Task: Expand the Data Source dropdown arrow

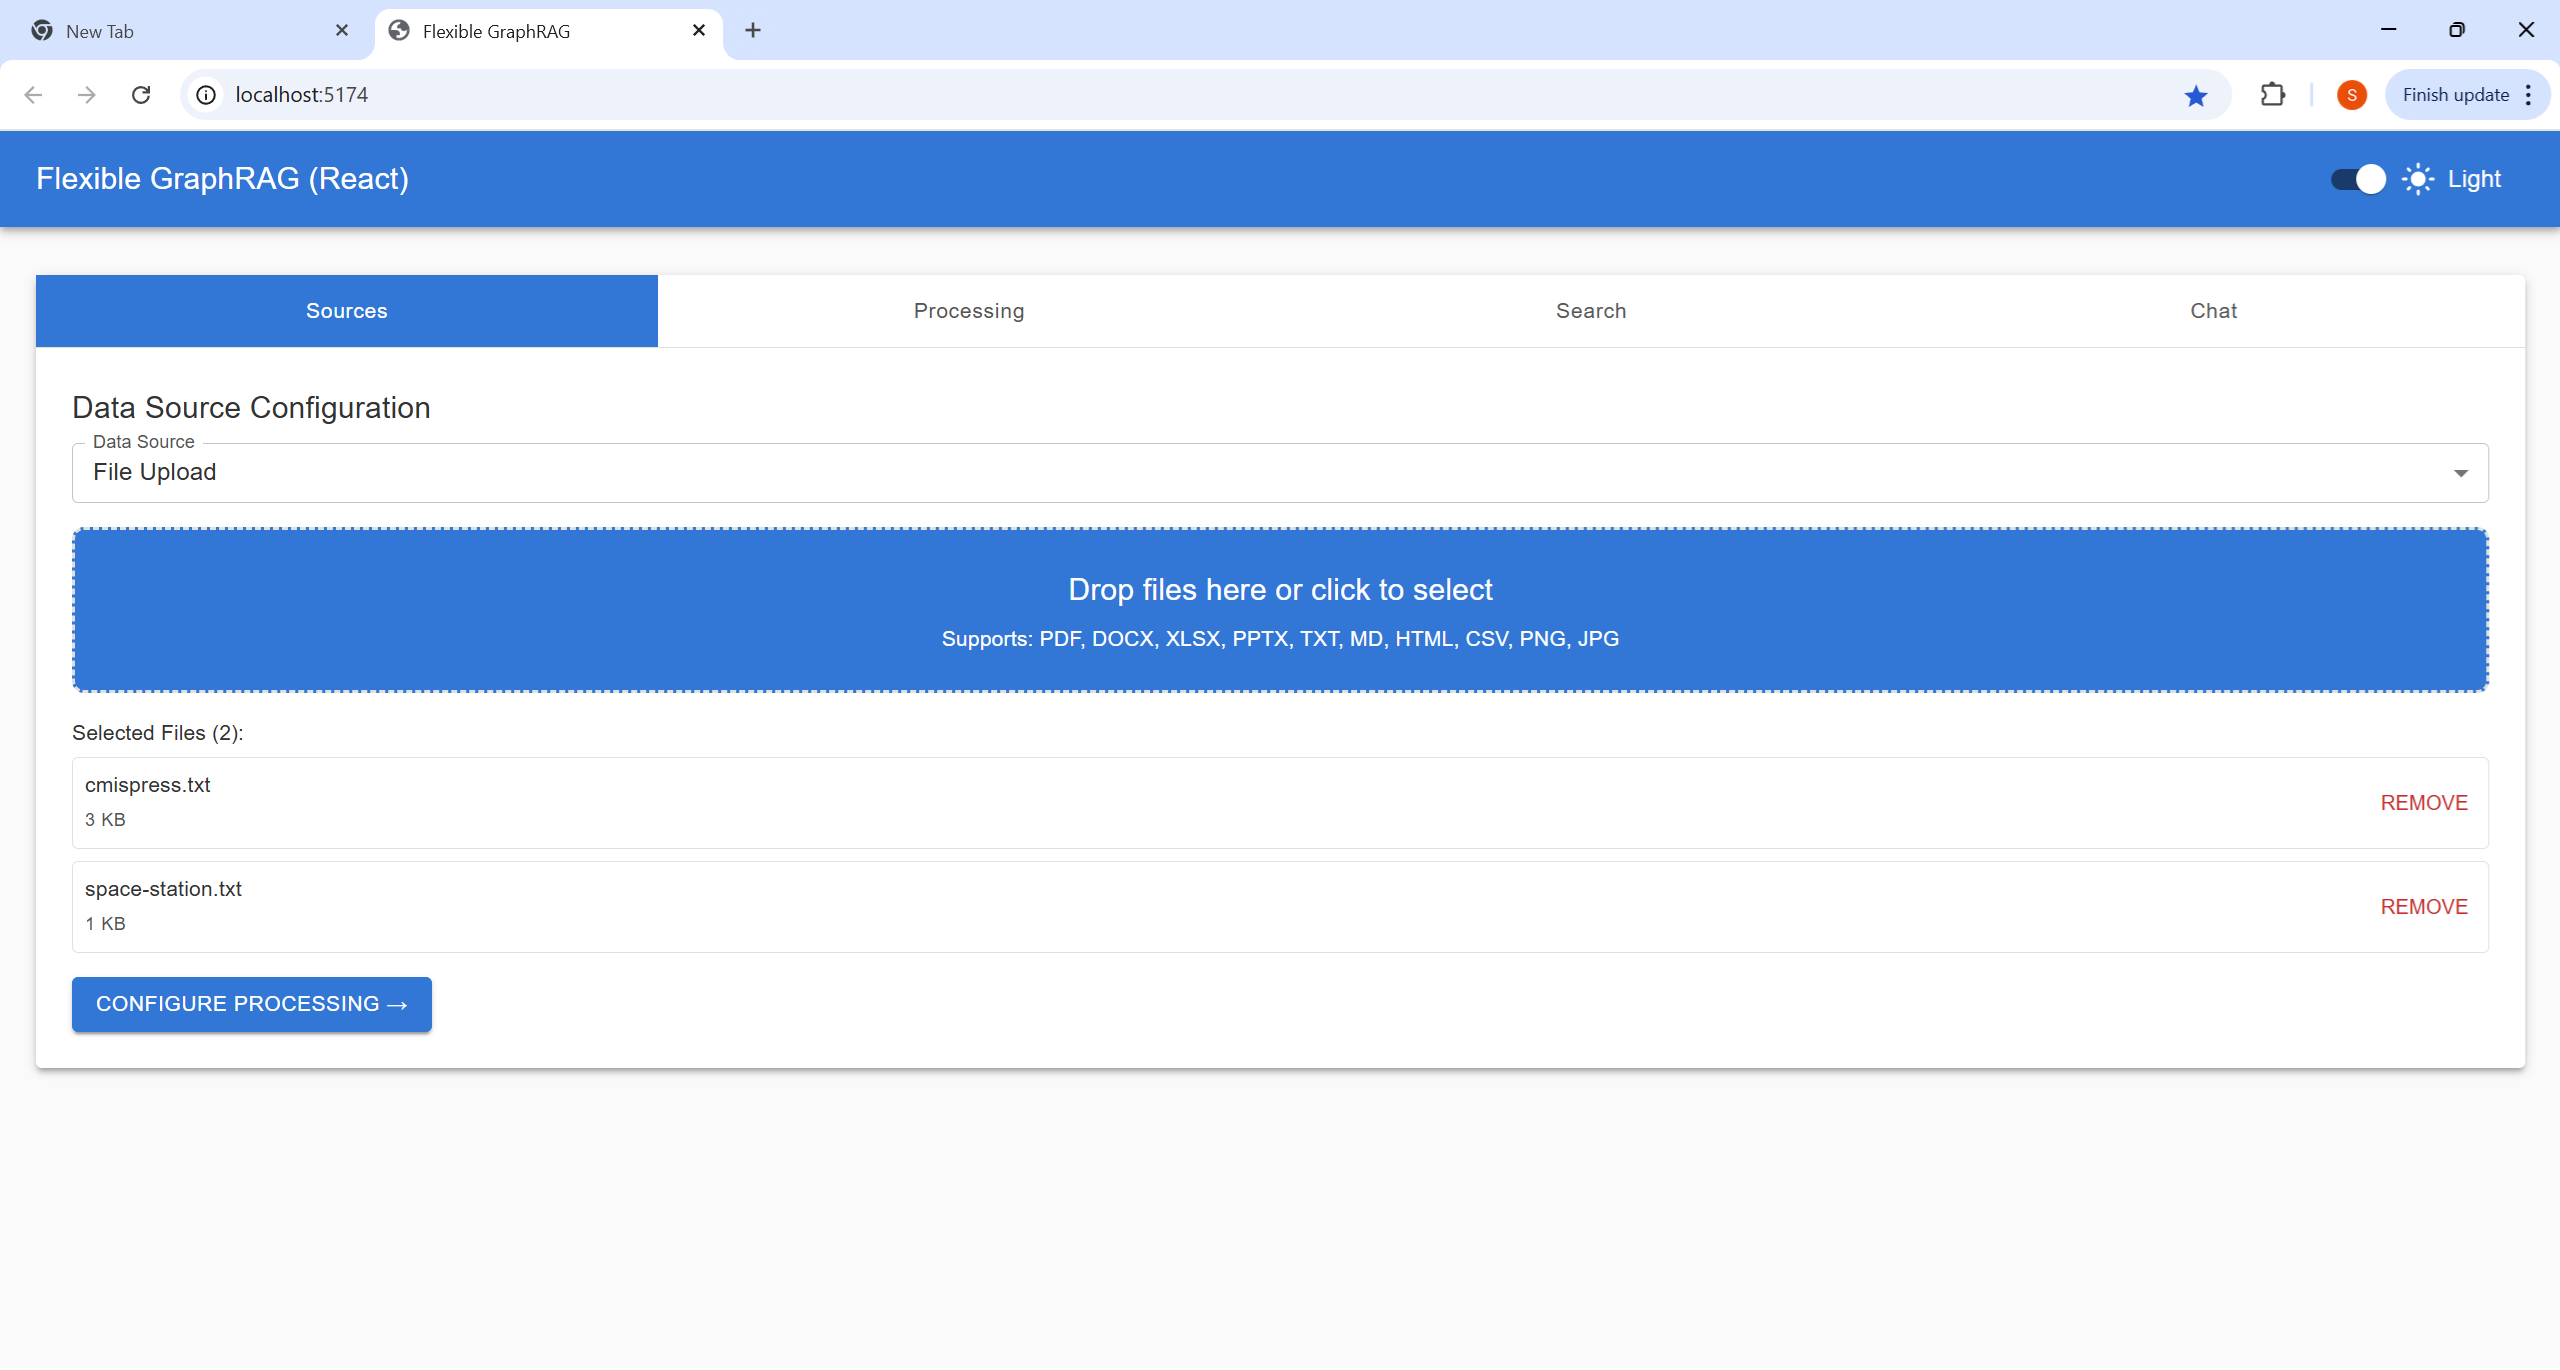Action: tap(2460, 473)
